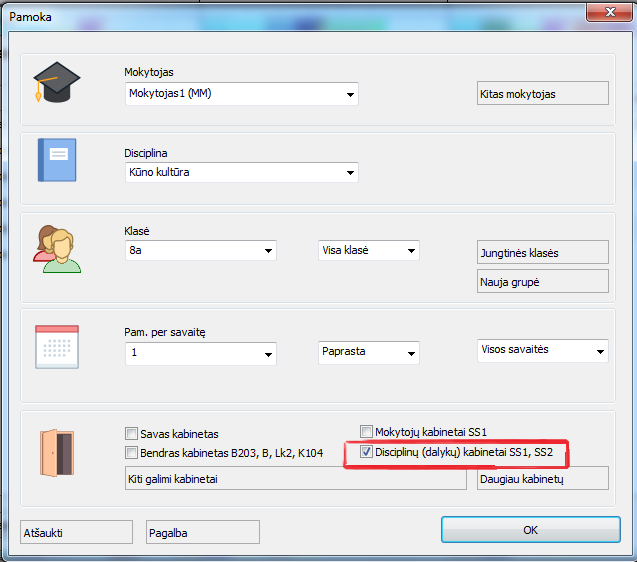637x562 pixels.
Task: Expand the Visa klasė group dropdown
Action: (410, 251)
